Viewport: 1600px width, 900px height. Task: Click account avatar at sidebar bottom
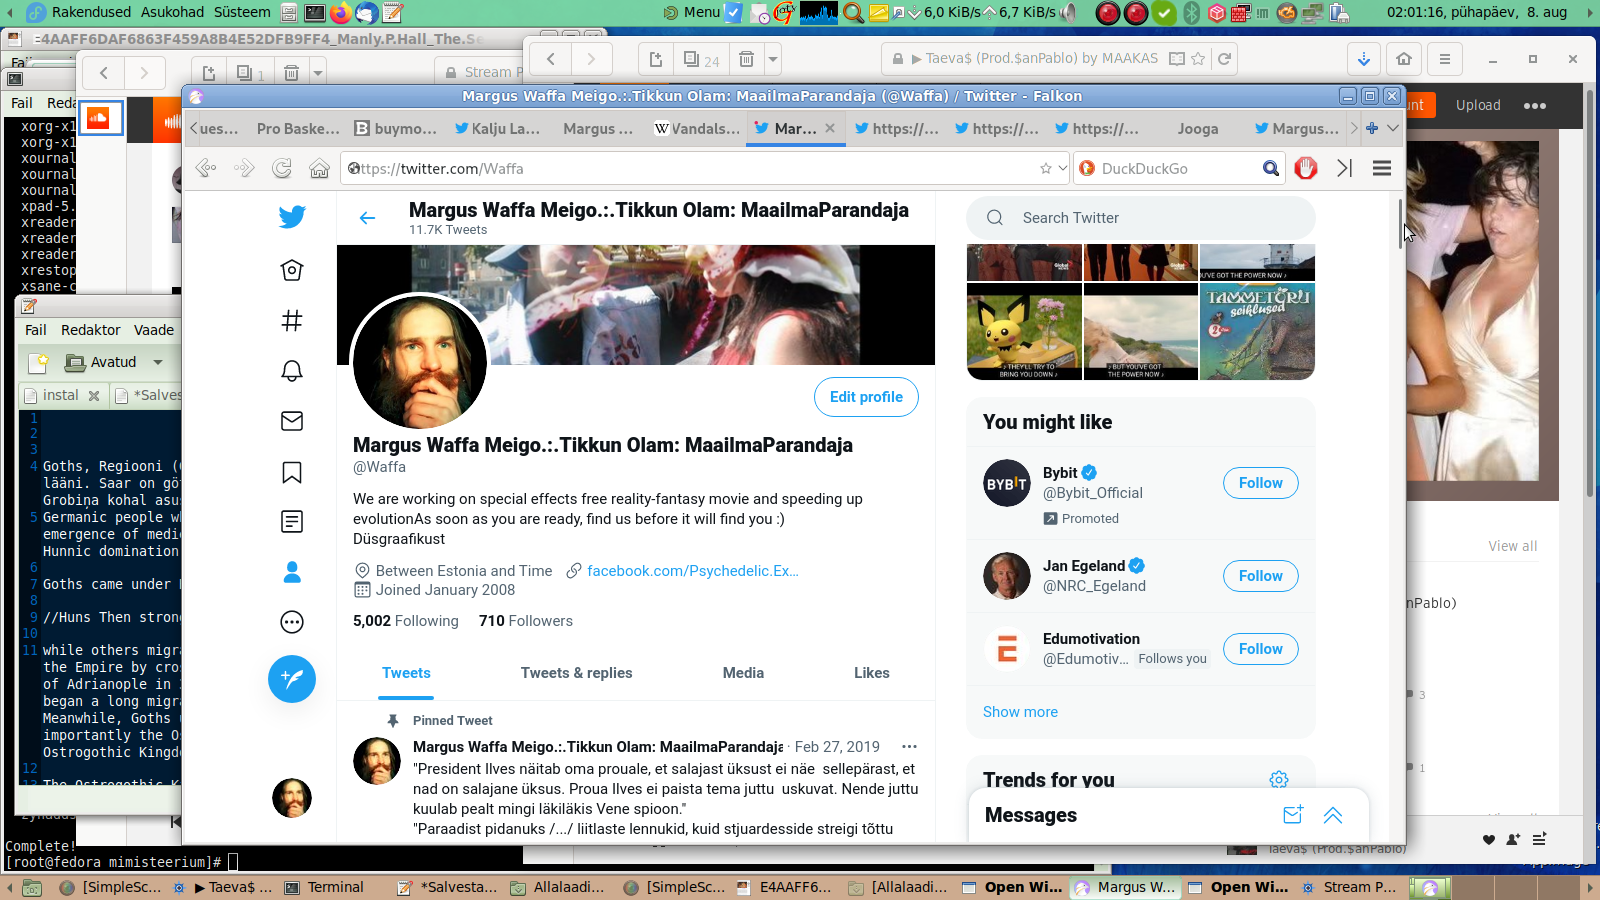292,798
